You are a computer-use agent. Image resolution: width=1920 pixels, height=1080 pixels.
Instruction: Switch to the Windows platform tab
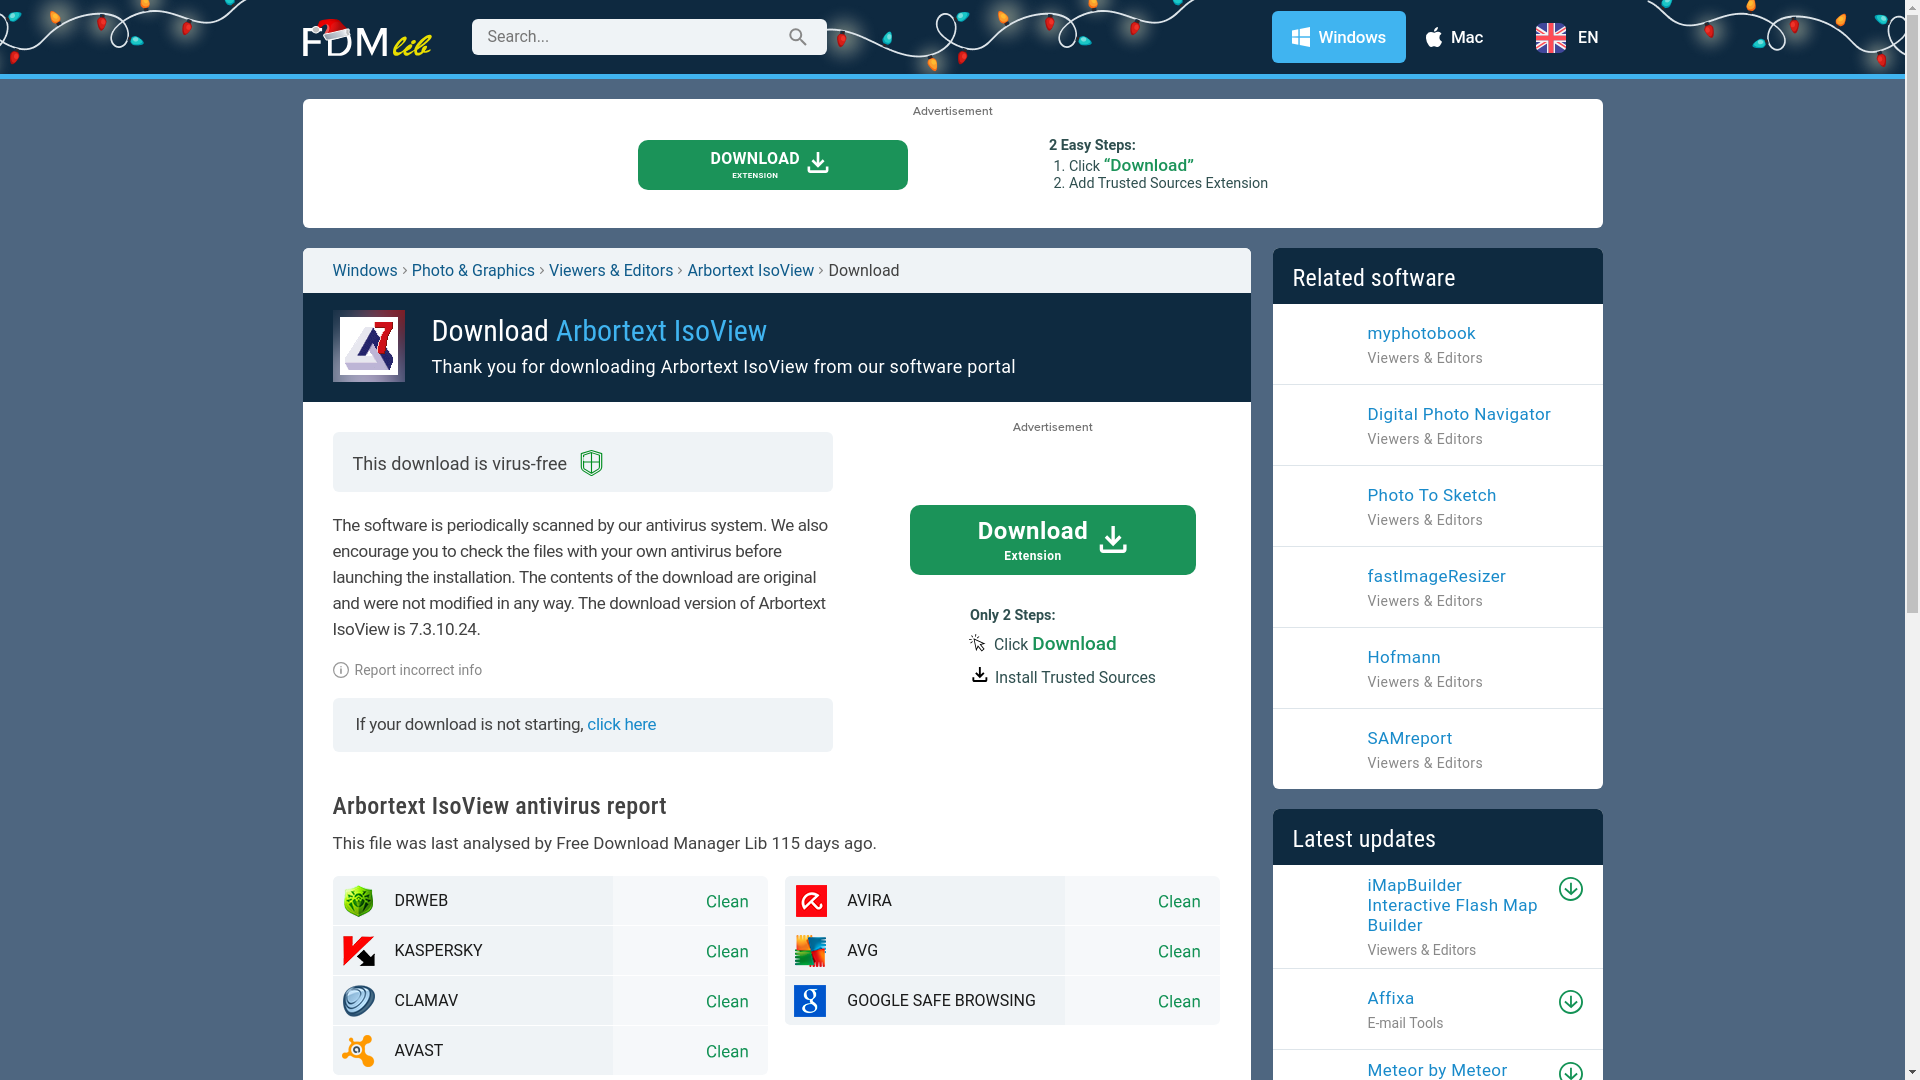1338,37
